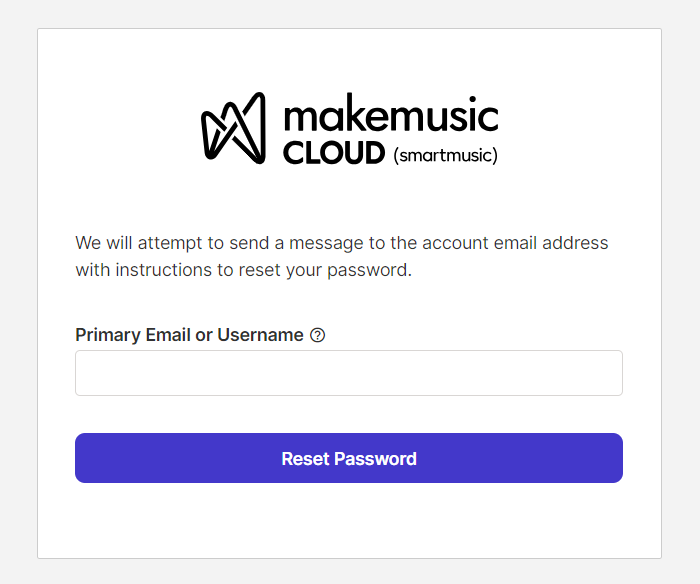Click the gray page background outside the card

[x=18, y=290]
